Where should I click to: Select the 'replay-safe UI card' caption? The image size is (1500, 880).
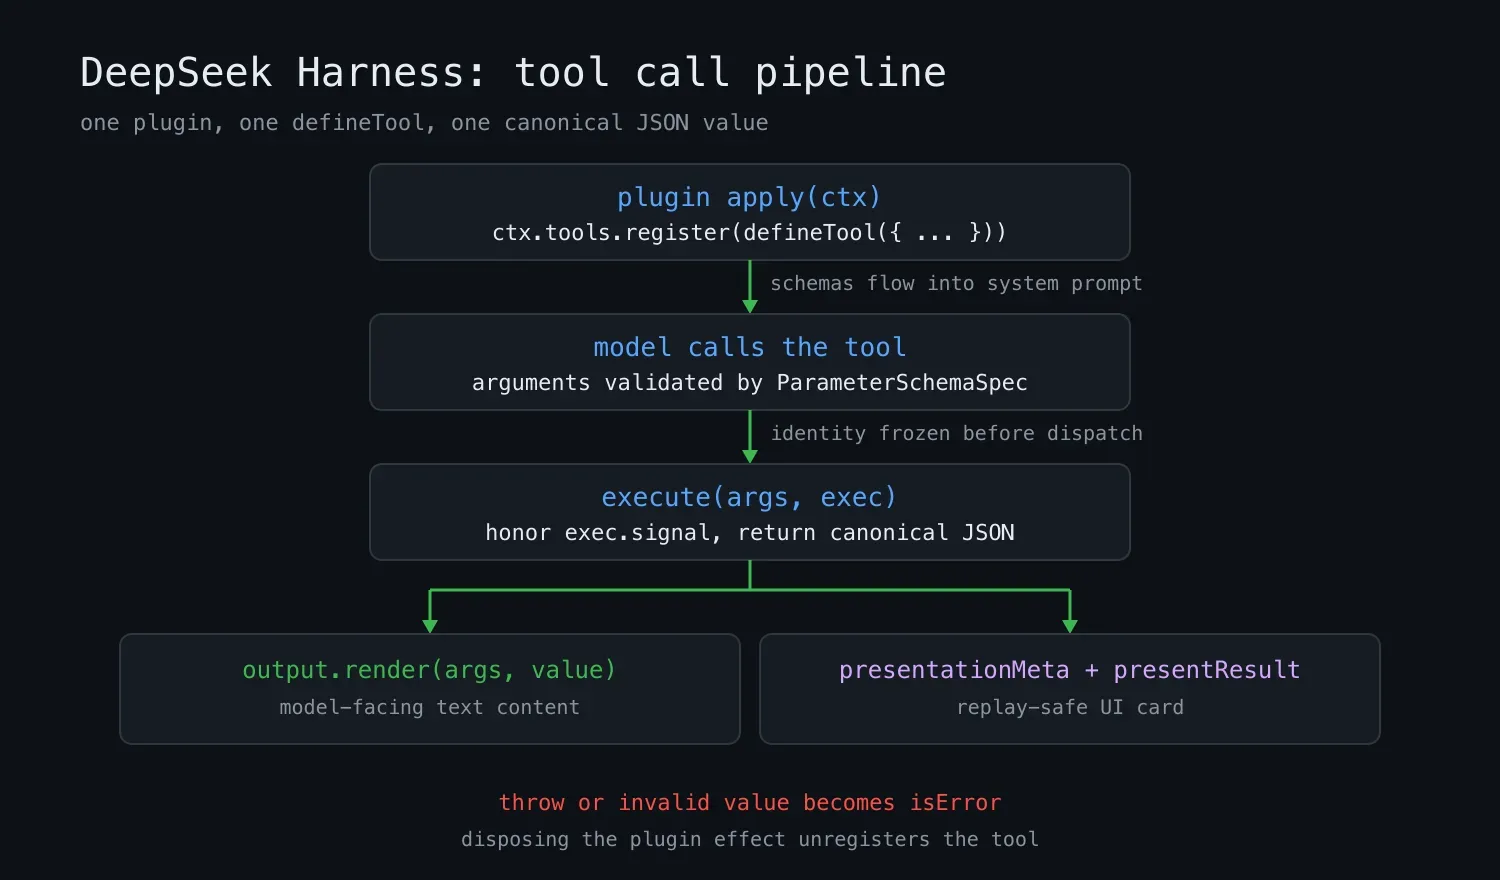[x=1069, y=707]
